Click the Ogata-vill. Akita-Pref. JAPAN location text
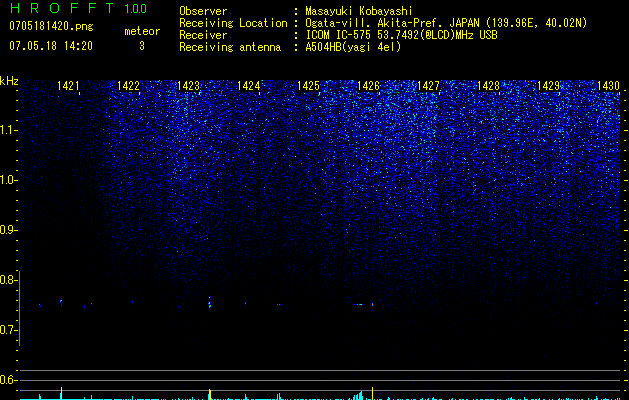Image resolution: width=629 pixels, height=400 pixels. click(446, 23)
